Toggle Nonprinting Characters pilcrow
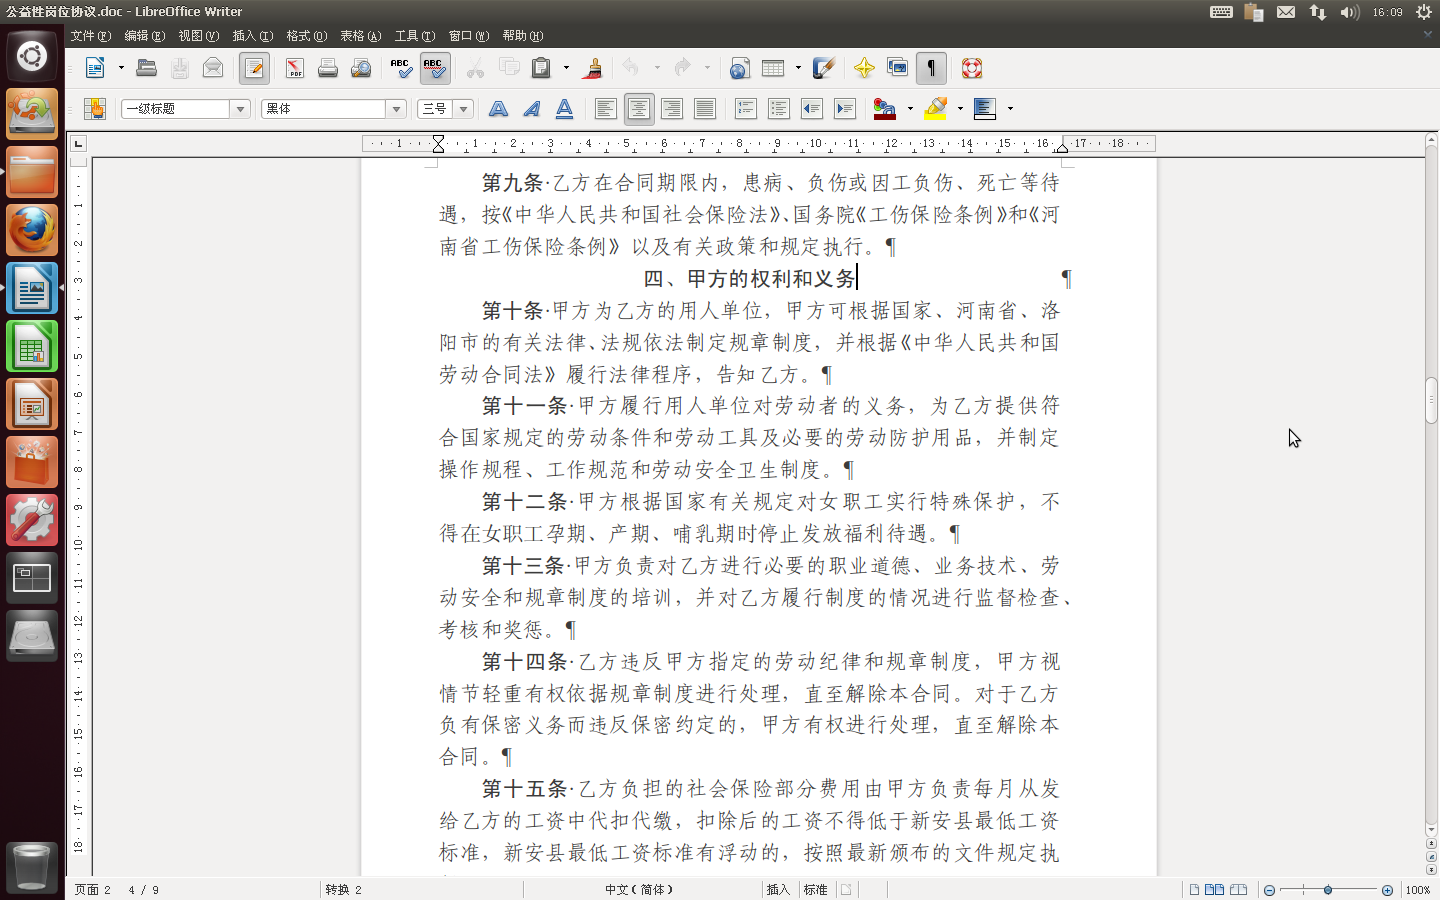This screenshot has width=1440, height=900. (x=931, y=68)
